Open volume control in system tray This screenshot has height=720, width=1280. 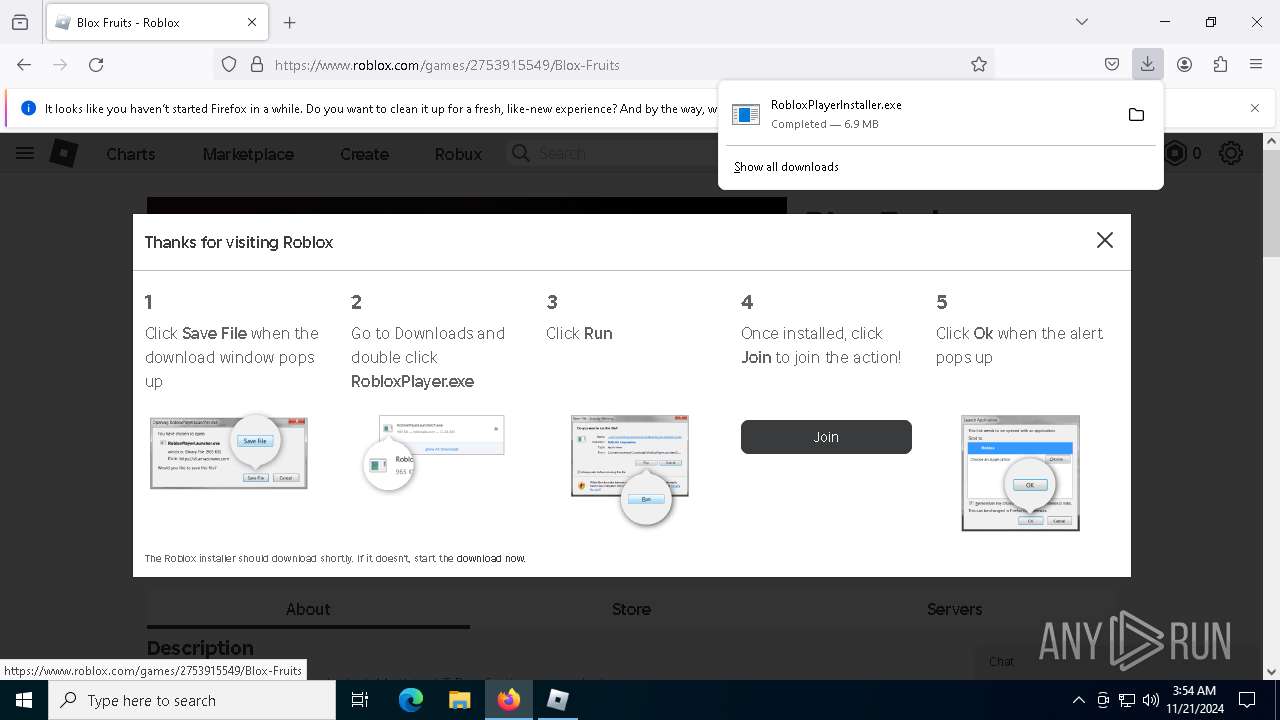point(1150,700)
